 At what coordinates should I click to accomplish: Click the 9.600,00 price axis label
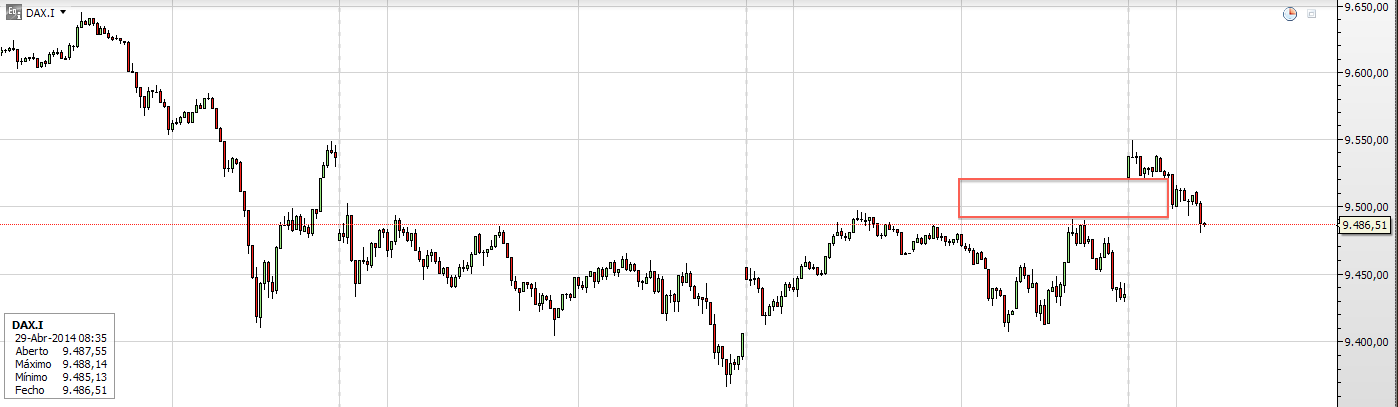[x=1366, y=73]
